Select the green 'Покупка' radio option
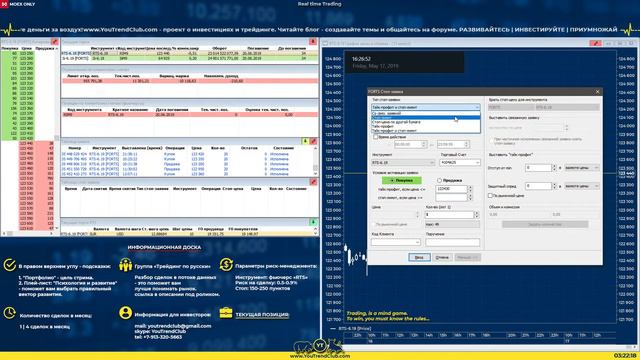 pos(402,180)
